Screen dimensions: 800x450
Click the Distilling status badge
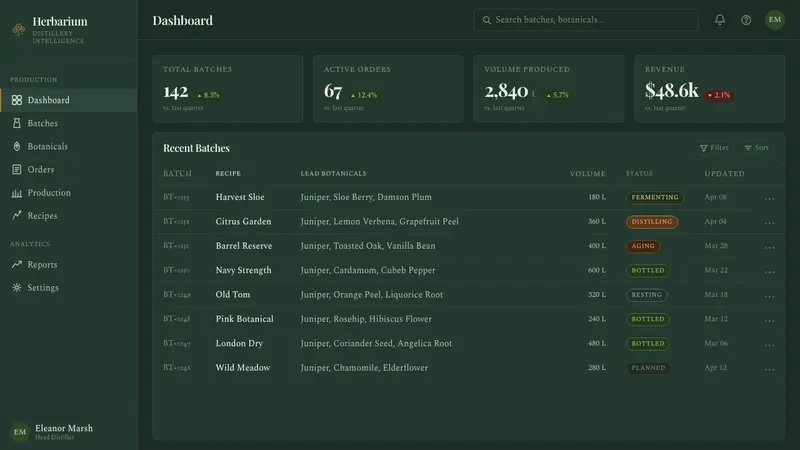coord(652,222)
